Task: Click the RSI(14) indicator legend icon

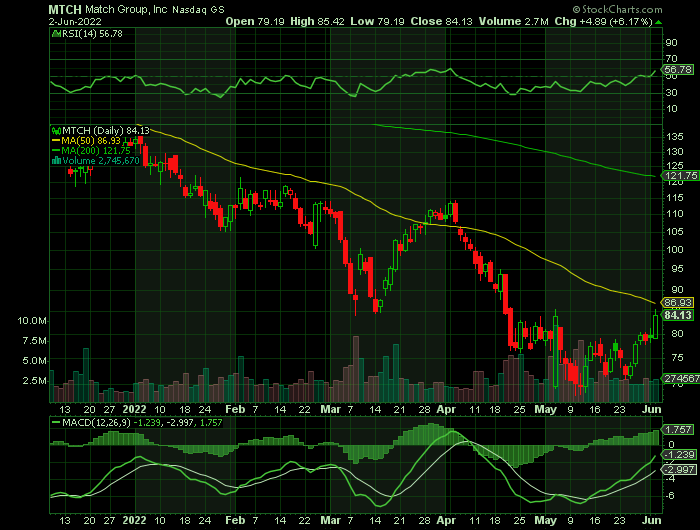Action: (x=57, y=33)
